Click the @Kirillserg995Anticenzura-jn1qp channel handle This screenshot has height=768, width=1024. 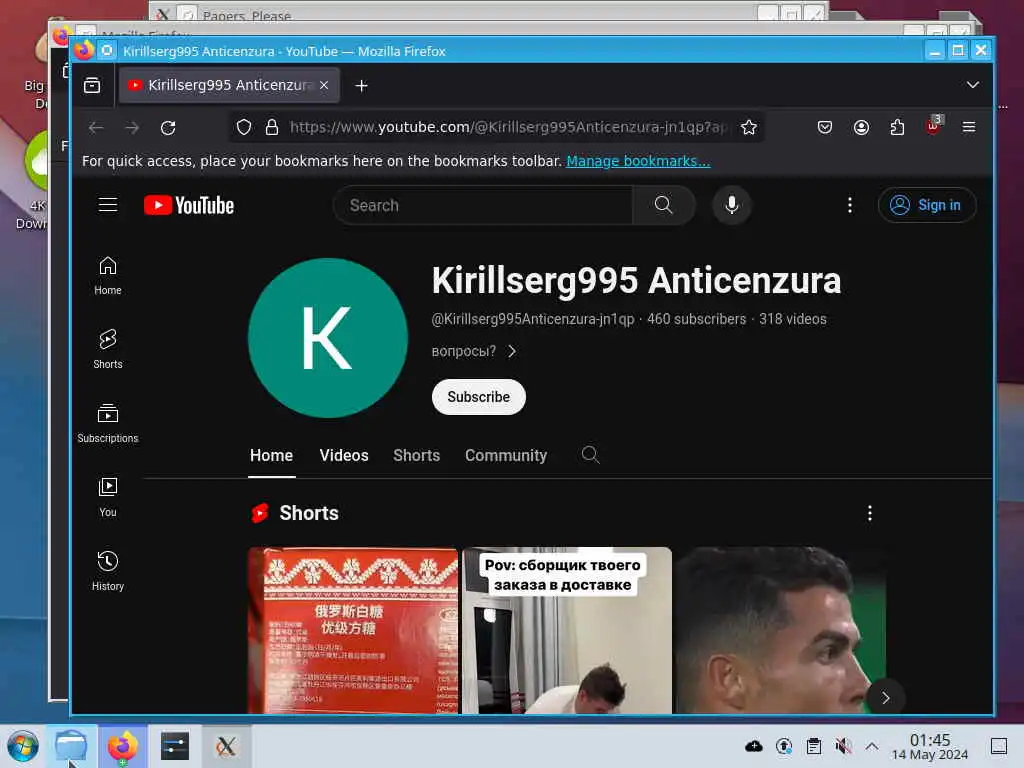(x=533, y=319)
